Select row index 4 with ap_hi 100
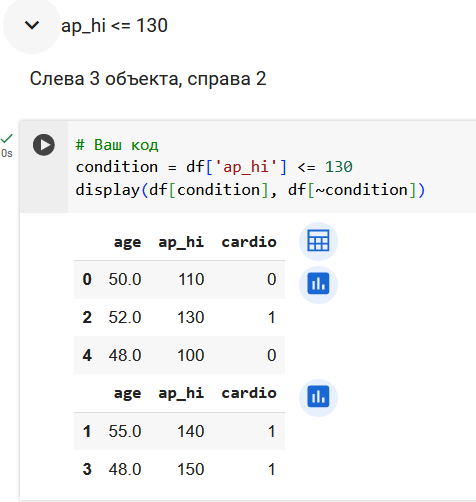 (x=179, y=355)
